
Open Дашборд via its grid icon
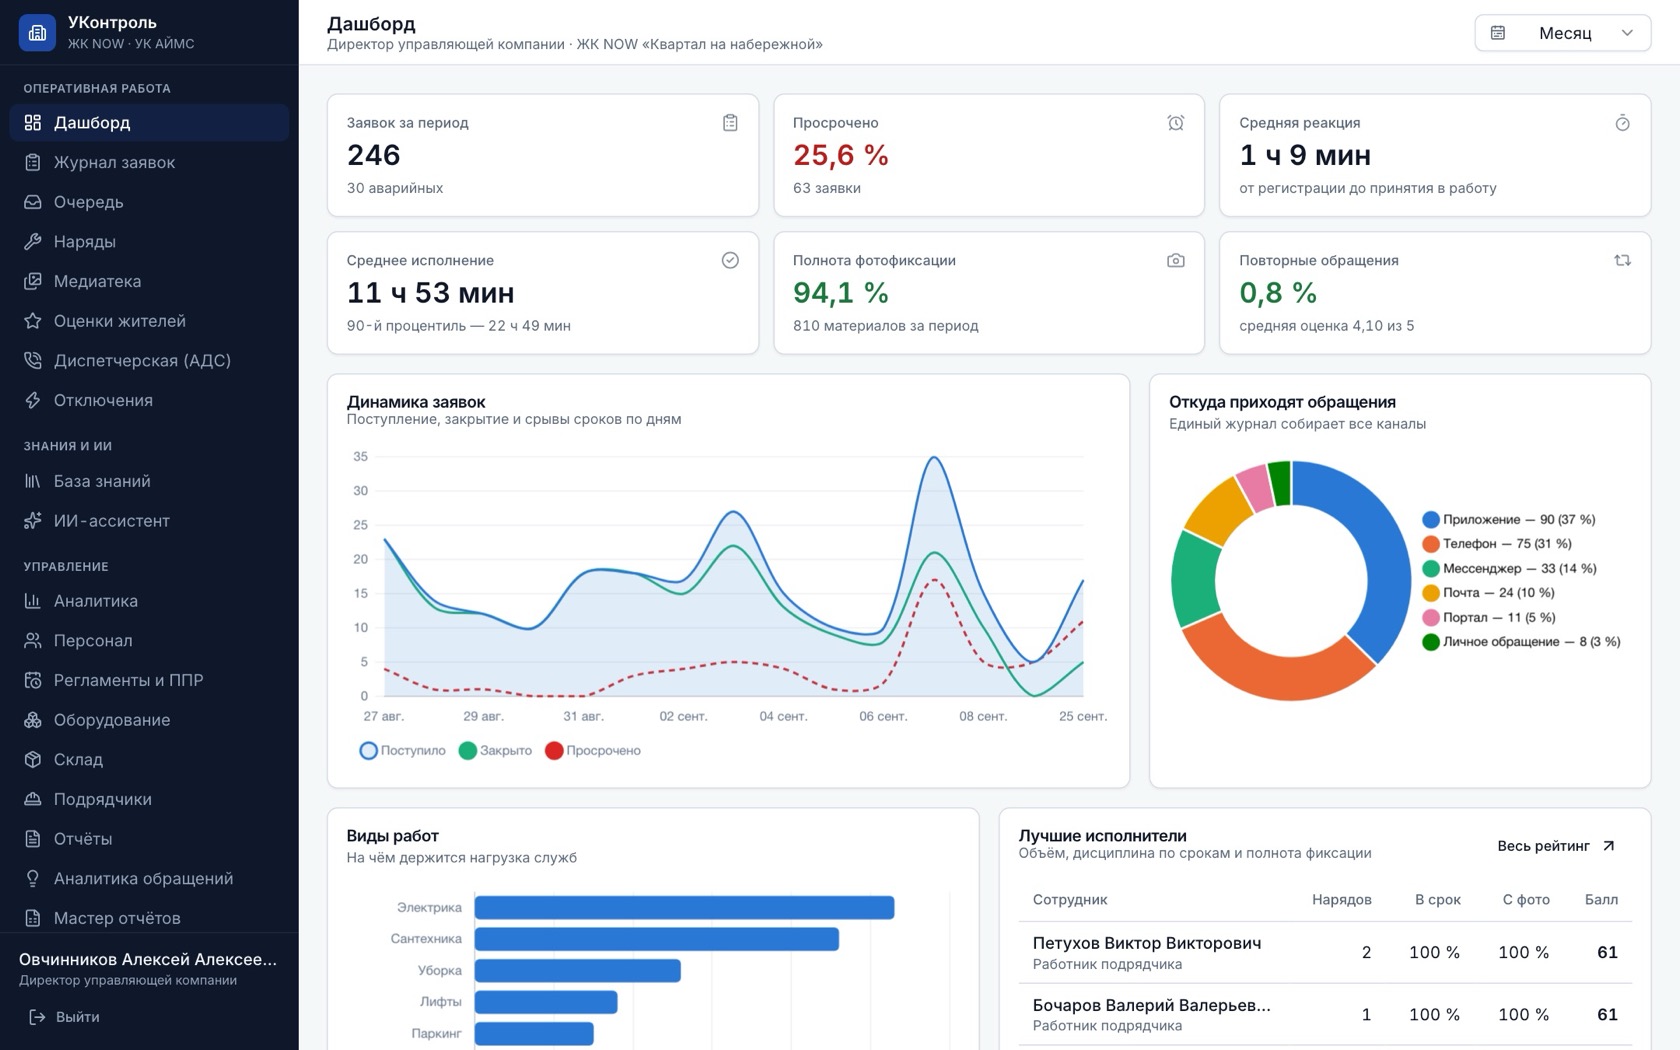coord(33,122)
